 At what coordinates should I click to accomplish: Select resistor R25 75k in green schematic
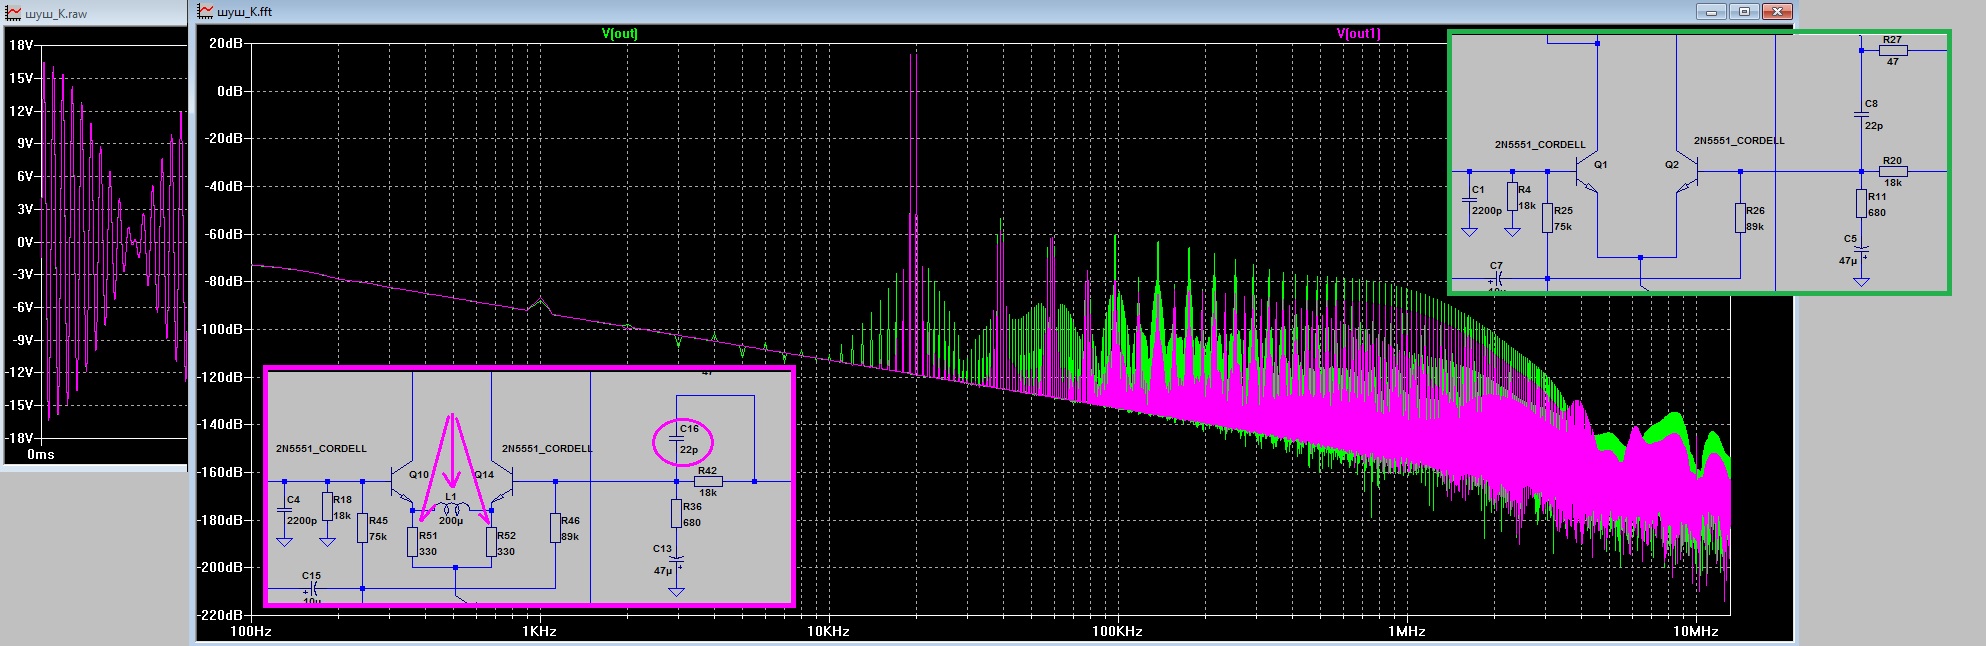[x=1548, y=218]
